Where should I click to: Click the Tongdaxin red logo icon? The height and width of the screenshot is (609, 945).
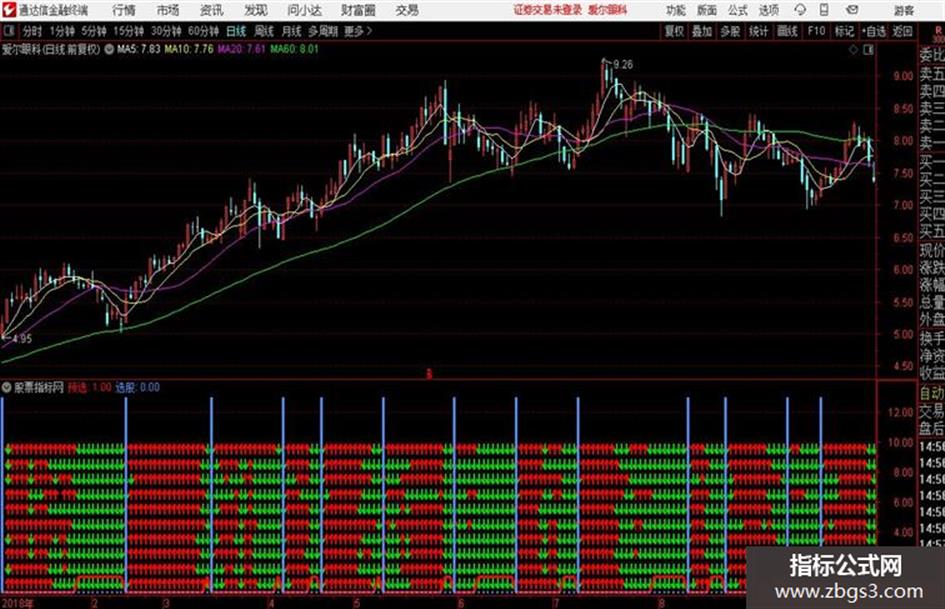[8, 10]
